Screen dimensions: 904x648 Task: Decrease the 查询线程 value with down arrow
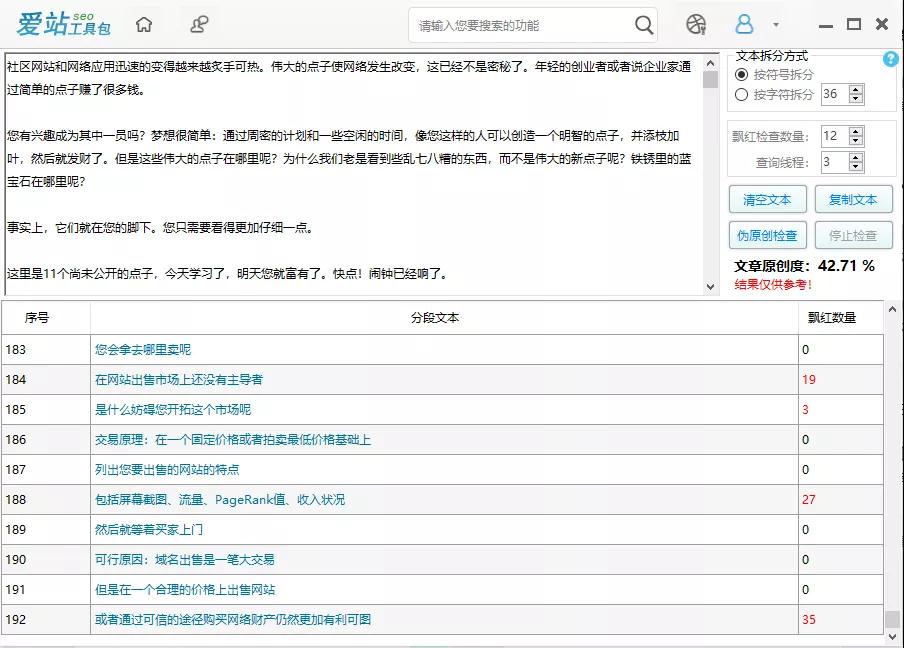click(x=856, y=166)
